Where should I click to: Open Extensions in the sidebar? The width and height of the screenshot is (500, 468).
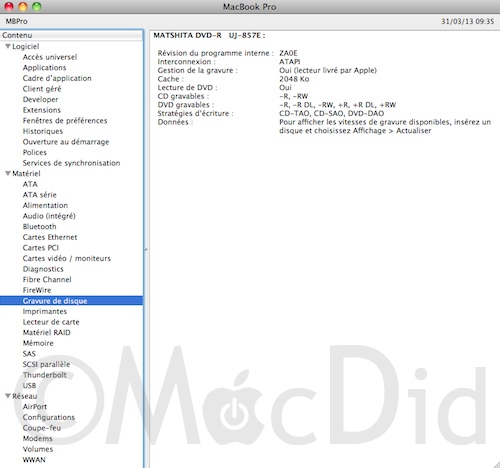click(42, 110)
